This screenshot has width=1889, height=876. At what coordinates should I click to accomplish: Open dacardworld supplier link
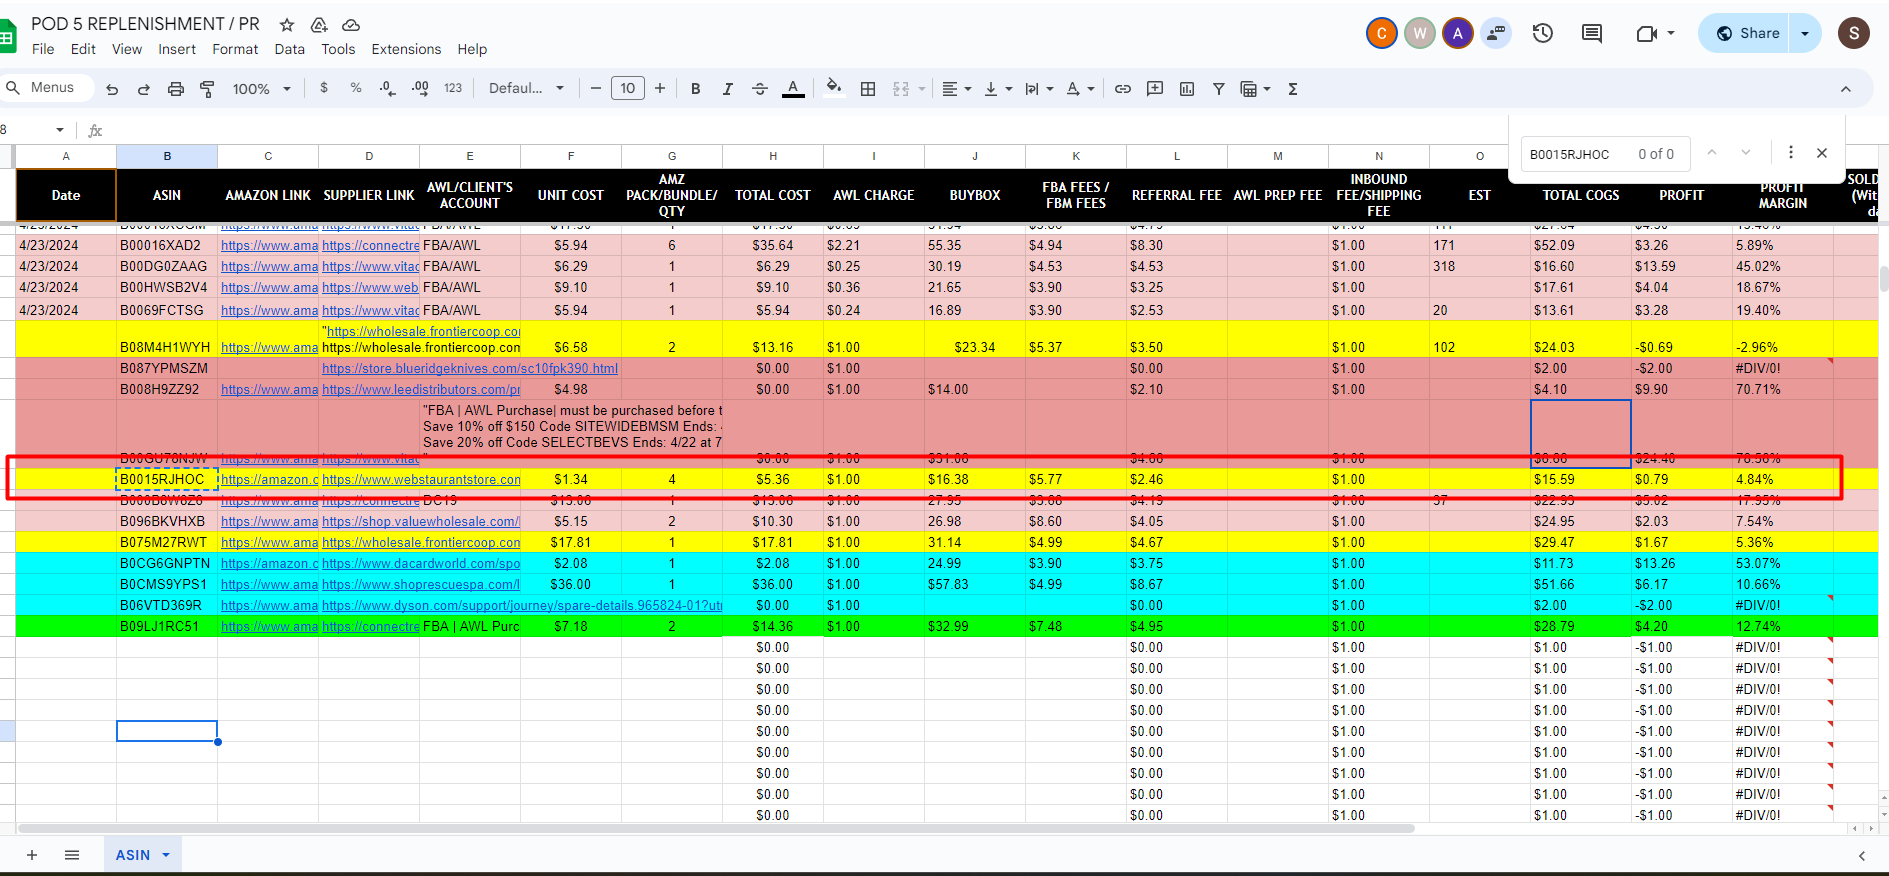421,564
